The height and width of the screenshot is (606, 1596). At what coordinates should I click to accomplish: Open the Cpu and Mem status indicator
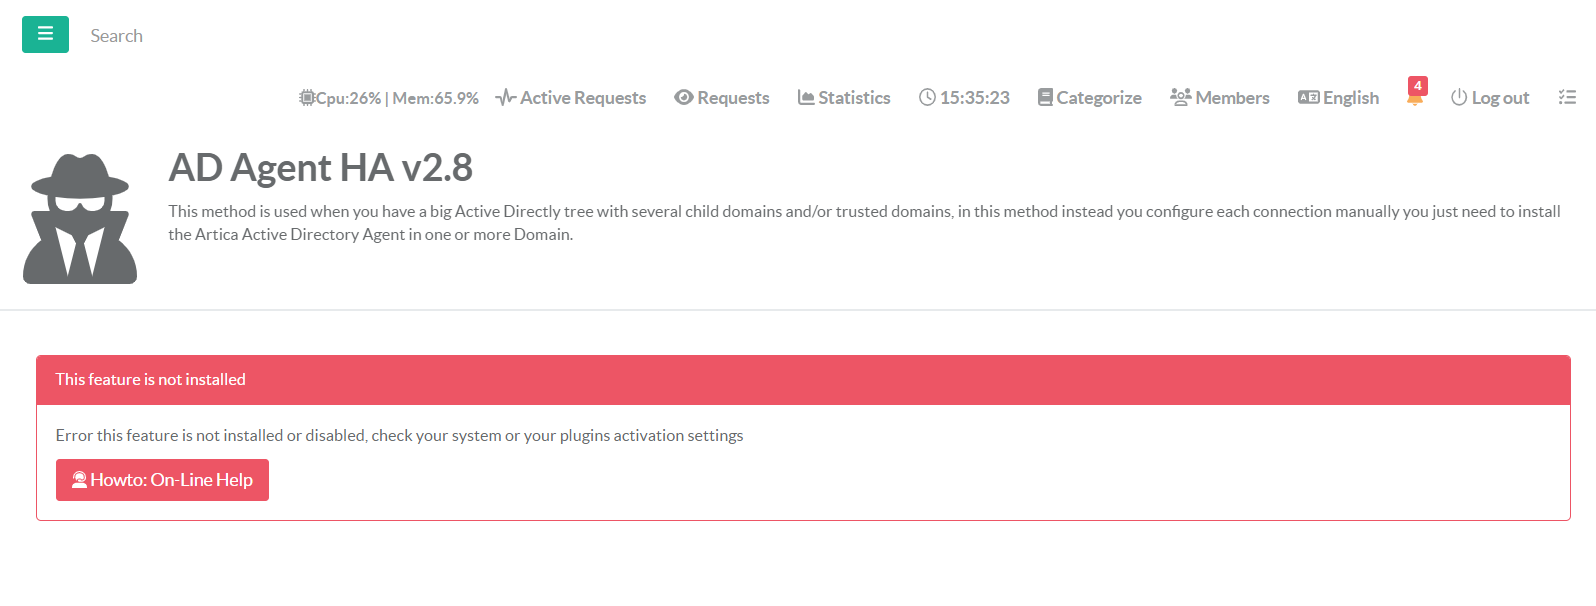(389, 98)
